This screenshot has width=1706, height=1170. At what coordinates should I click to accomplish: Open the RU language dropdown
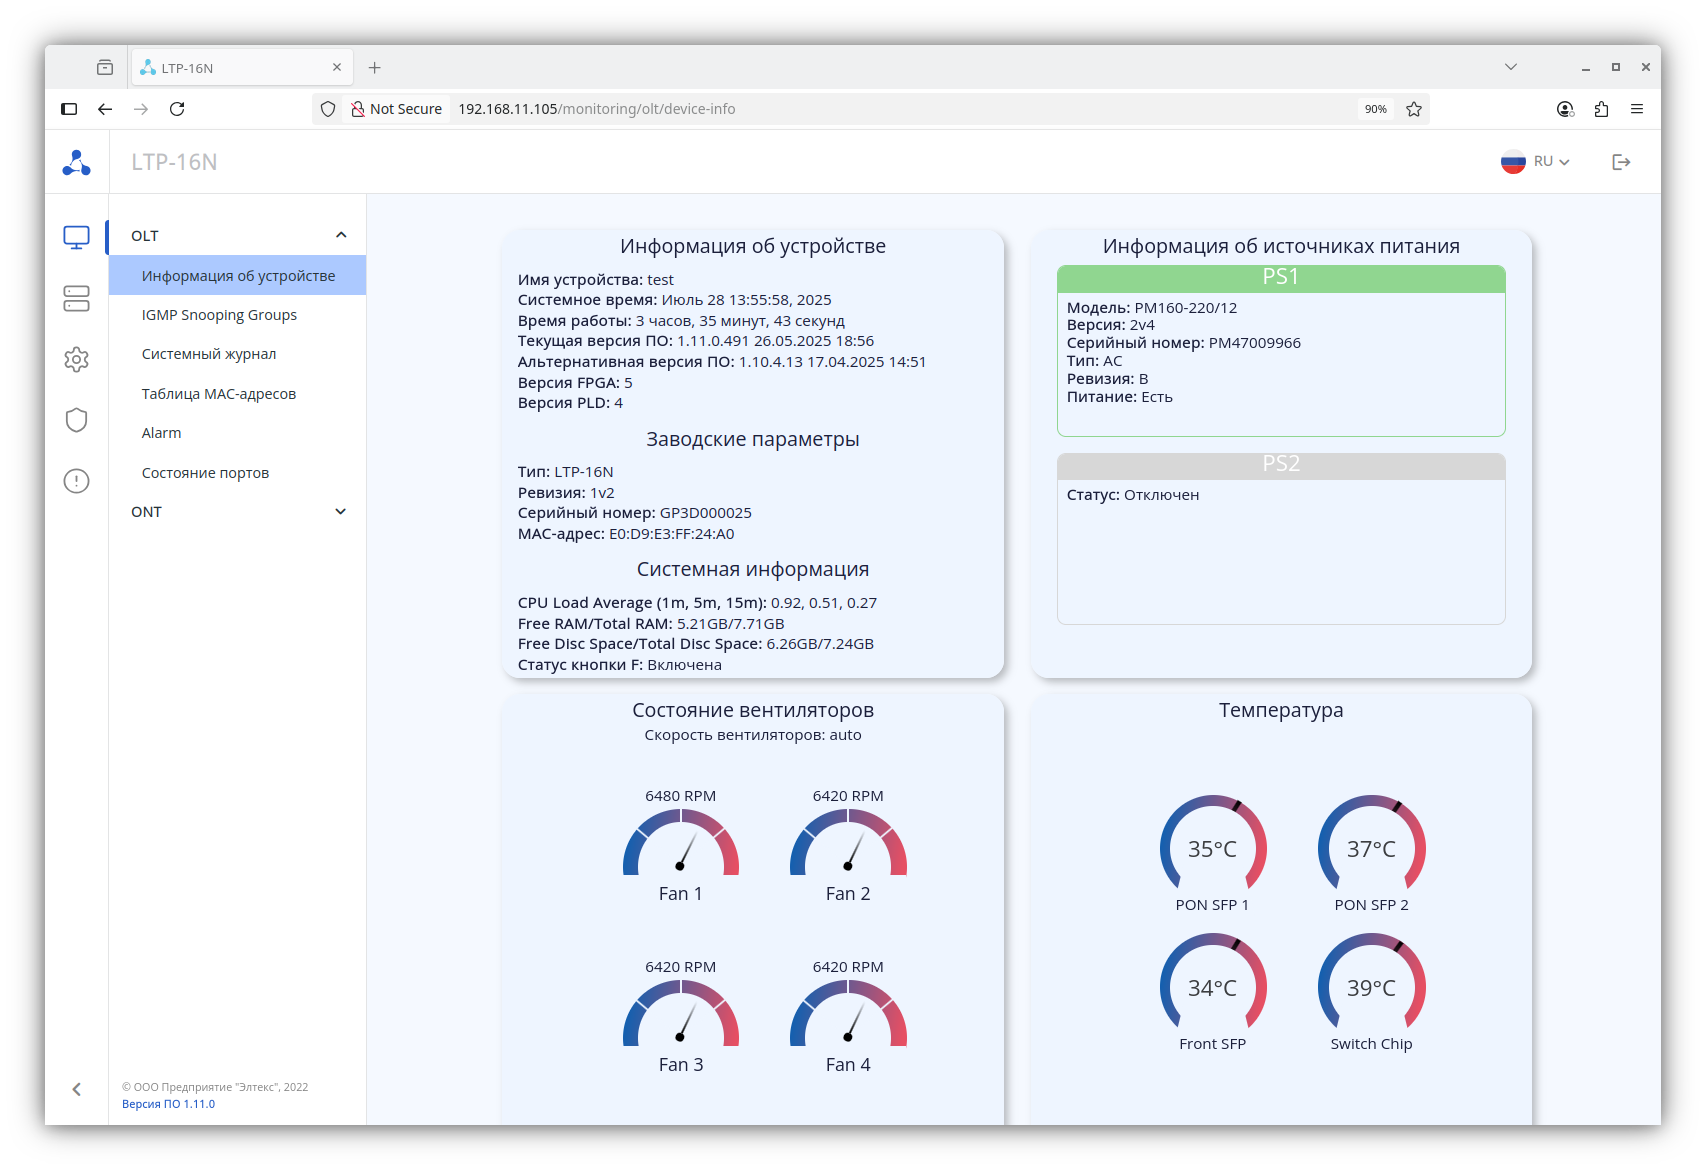(x=1535, y=162)
